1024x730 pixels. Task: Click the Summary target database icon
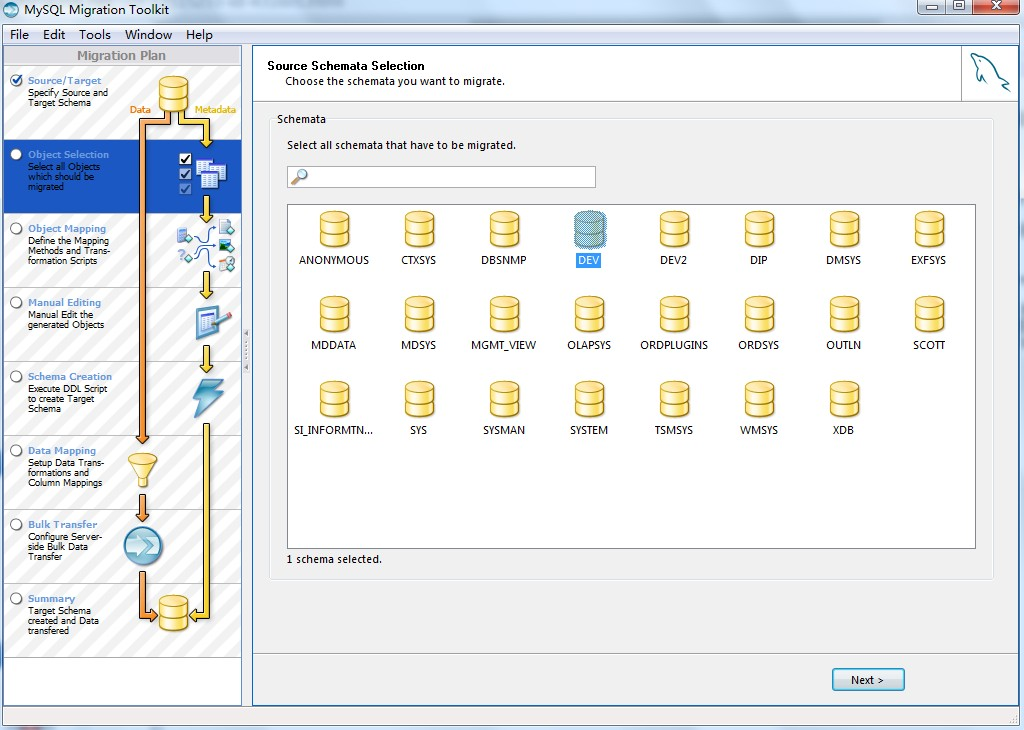[x=173, y=612]
